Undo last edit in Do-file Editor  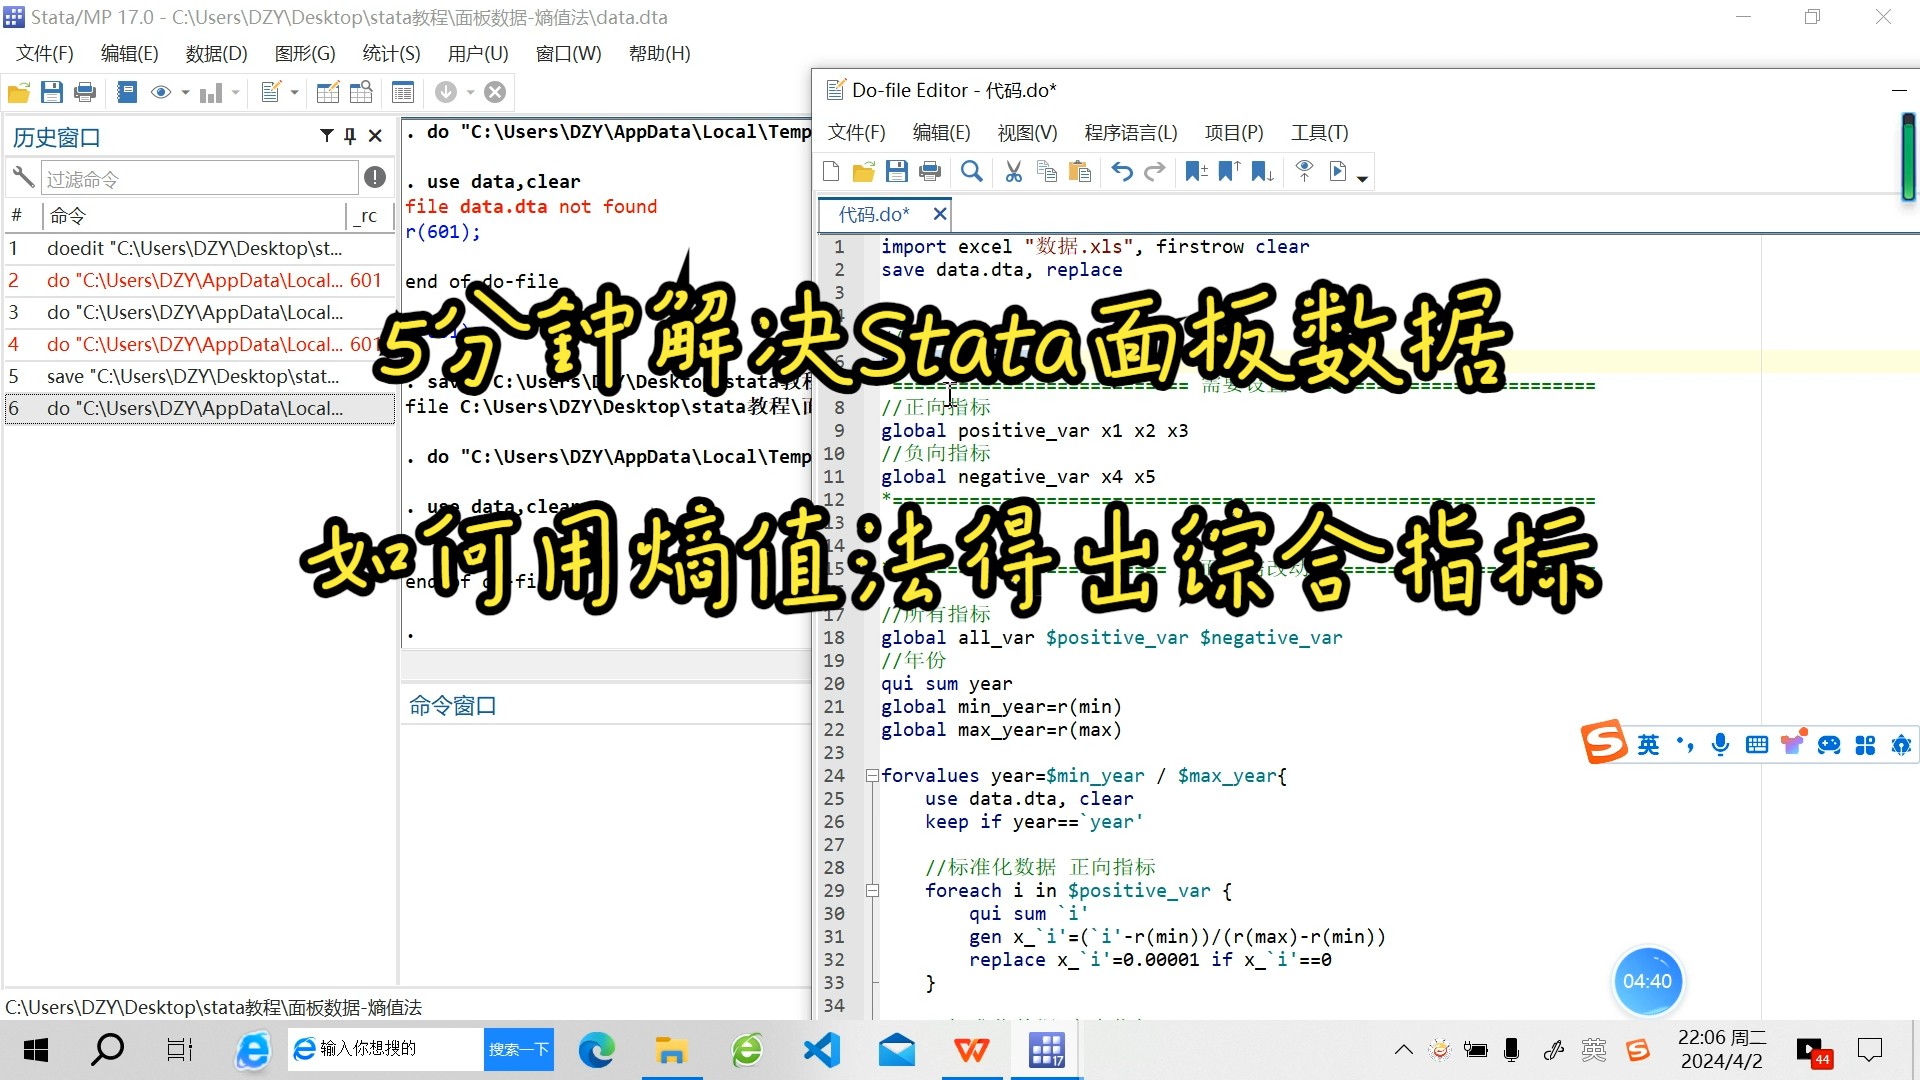pos(1122,172)
